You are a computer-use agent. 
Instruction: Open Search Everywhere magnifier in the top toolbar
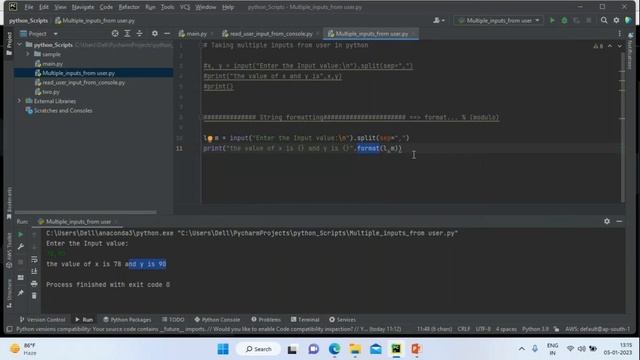(604, 20)
